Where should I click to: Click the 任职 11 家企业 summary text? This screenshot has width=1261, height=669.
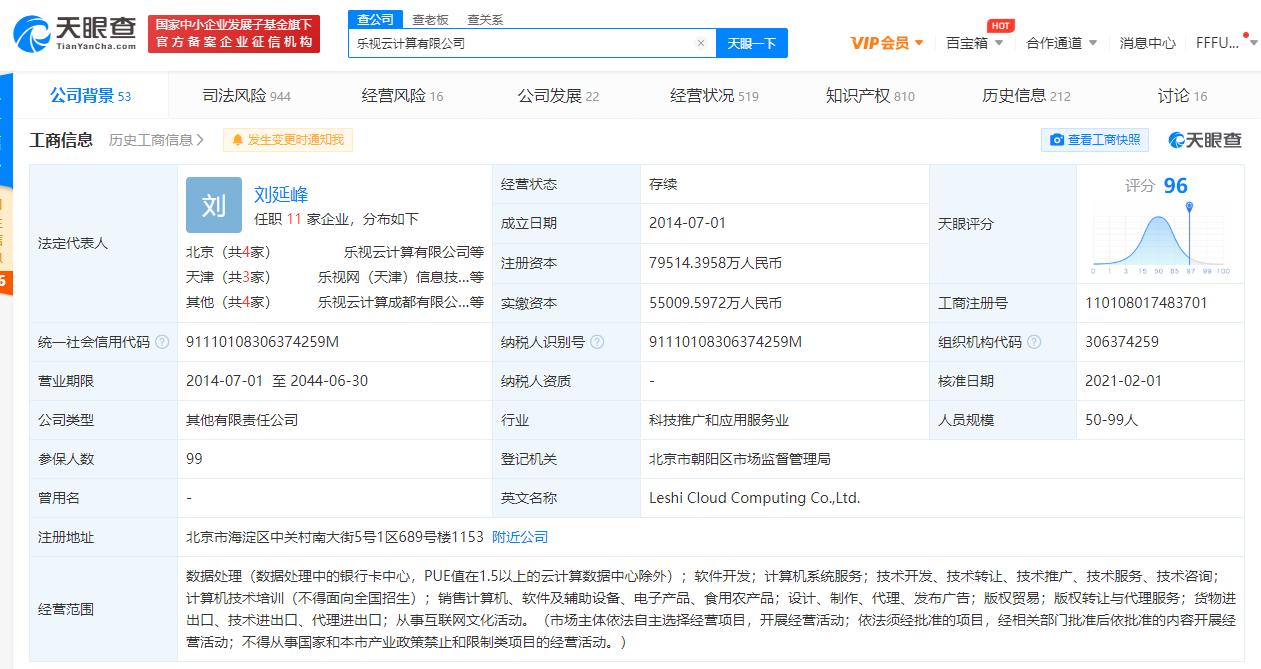point(336,219)
